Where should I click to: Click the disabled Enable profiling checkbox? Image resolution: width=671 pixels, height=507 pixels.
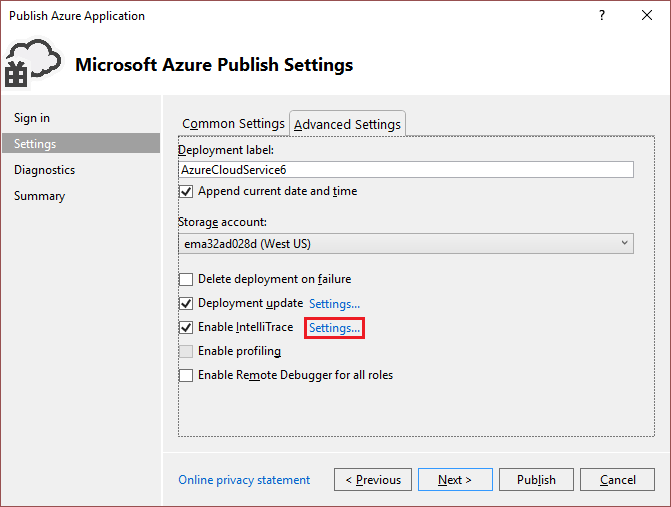point(186,351)
